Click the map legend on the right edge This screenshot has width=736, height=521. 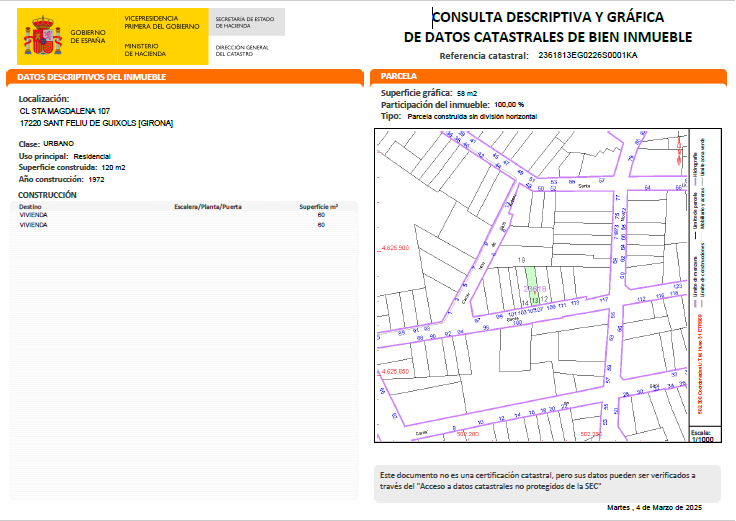pos(702,280)
